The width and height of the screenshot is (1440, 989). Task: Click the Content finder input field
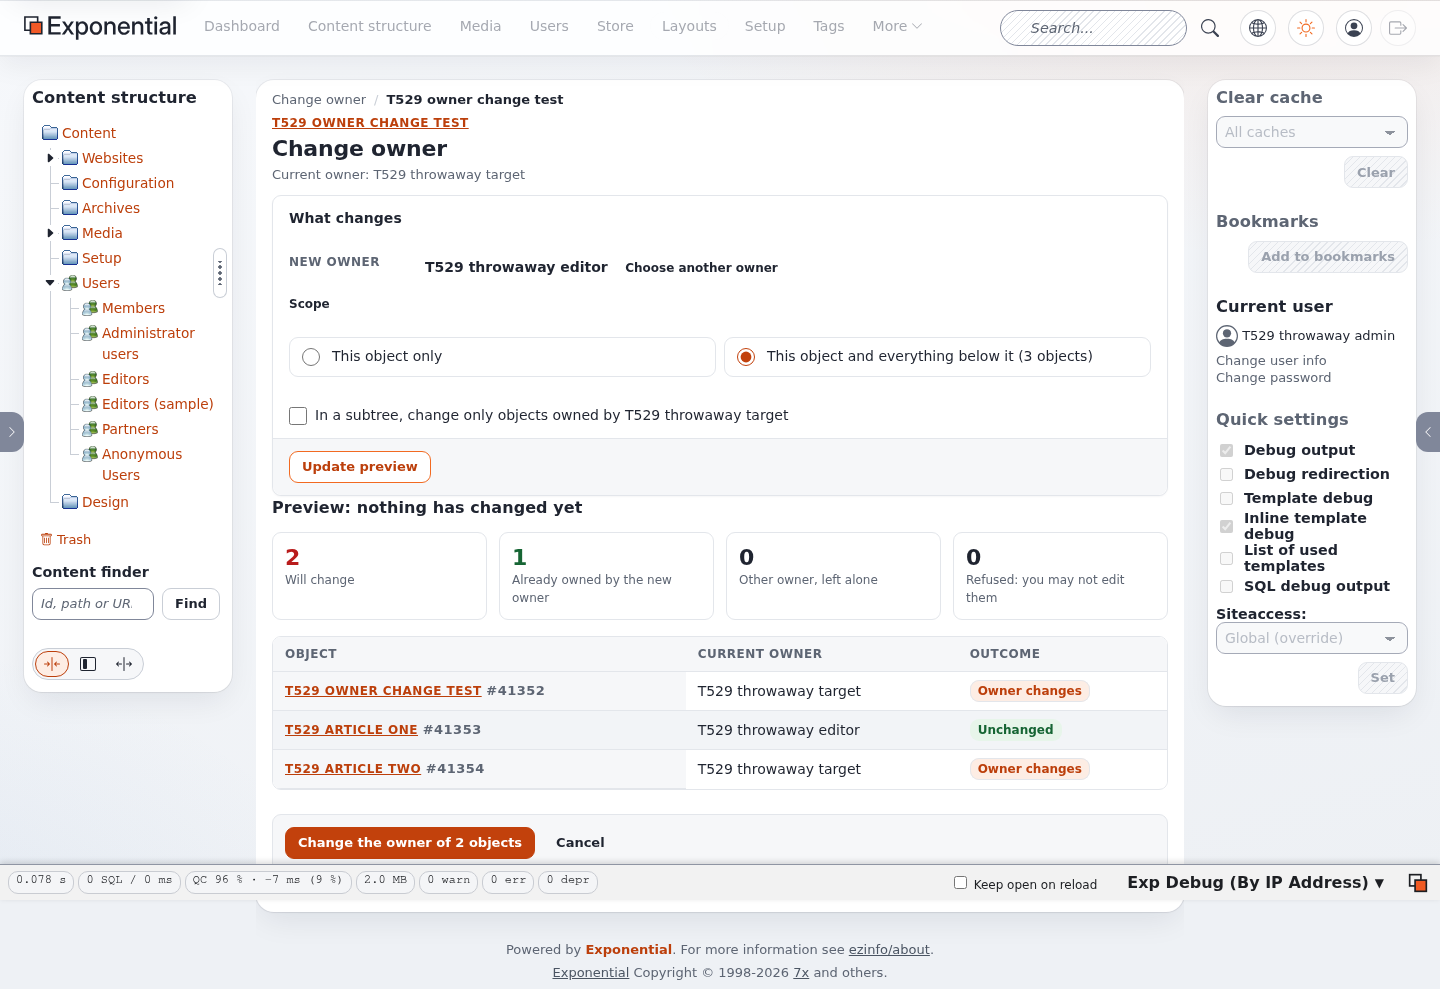click(x=93, y=604)
